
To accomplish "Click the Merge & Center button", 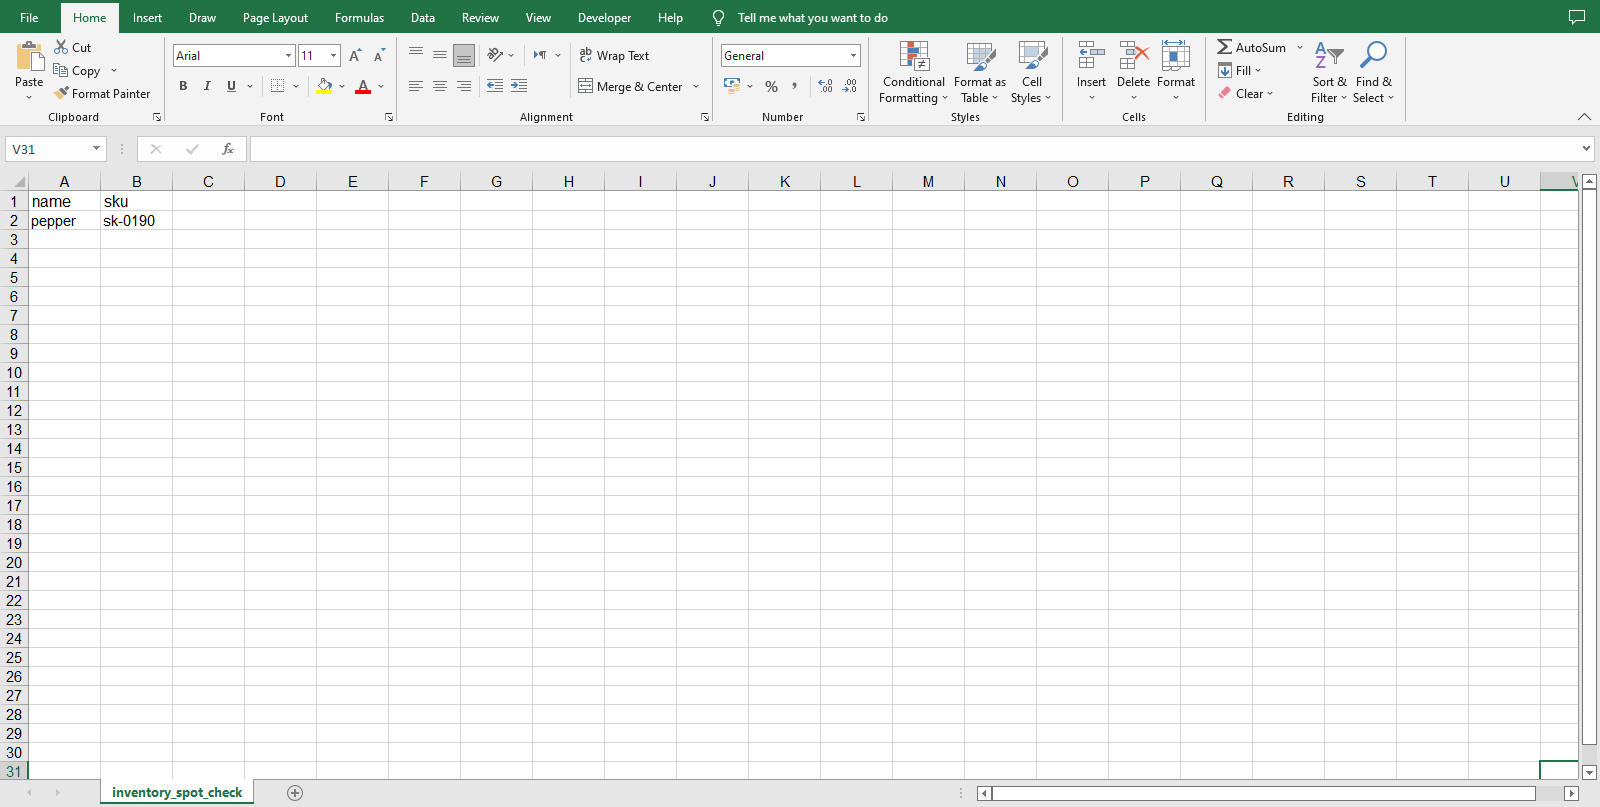I will tap(631, 87).
